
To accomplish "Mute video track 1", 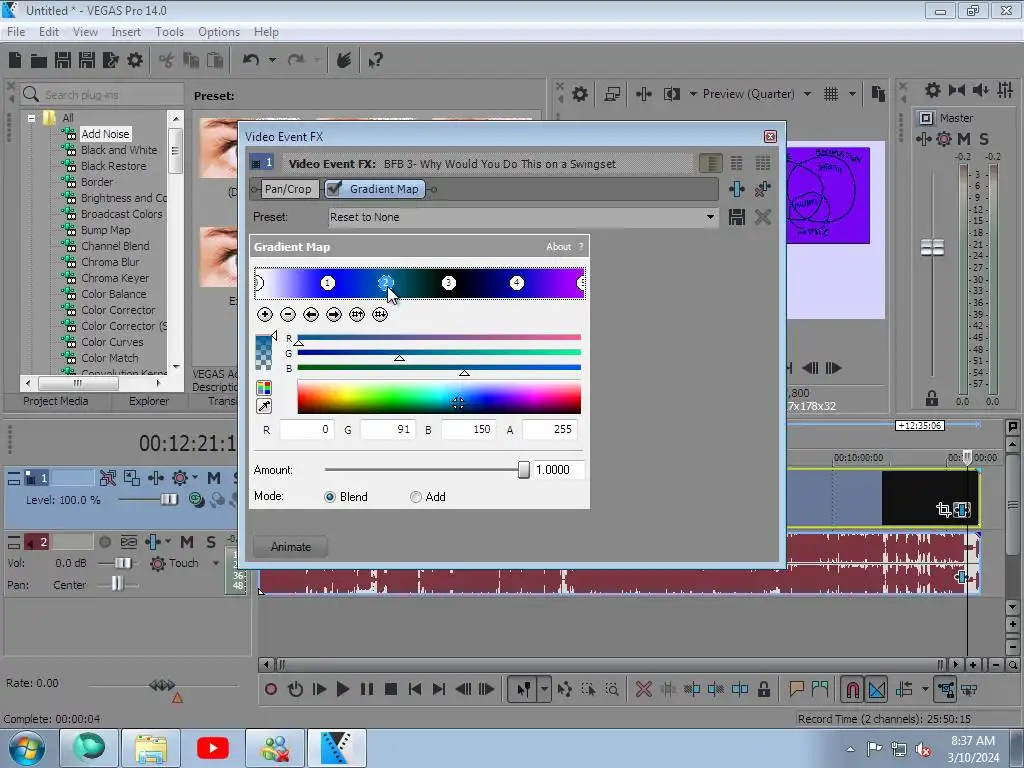I will (x=214, y=478).
